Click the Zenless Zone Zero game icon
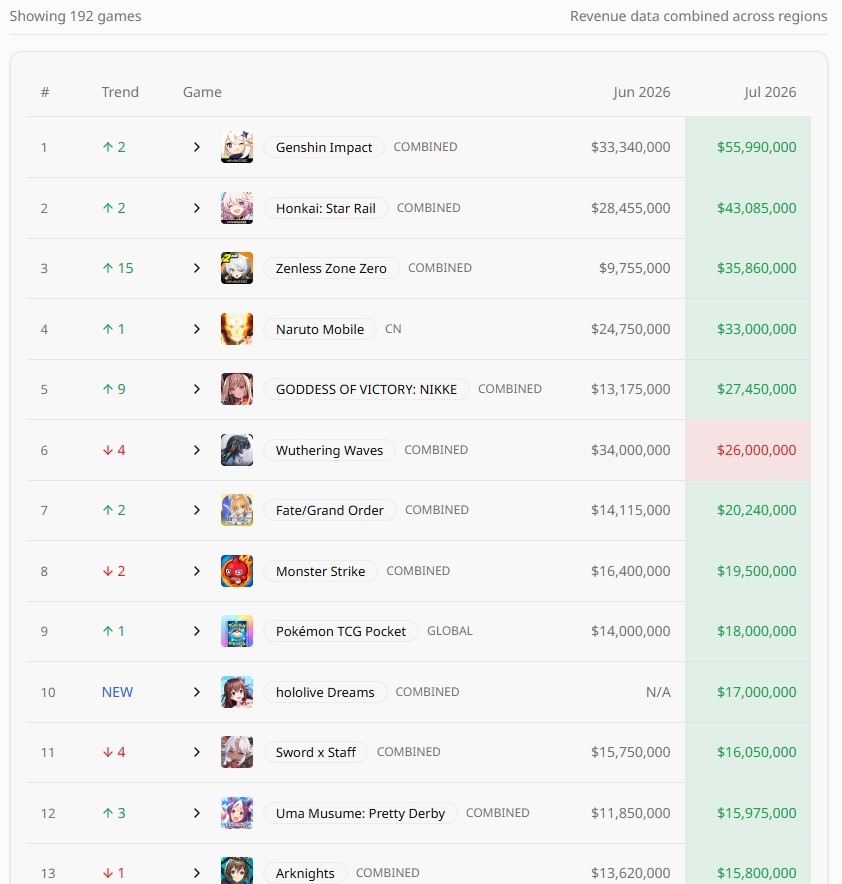The height and width of the screenshot is (884, 842). point(237,268)
